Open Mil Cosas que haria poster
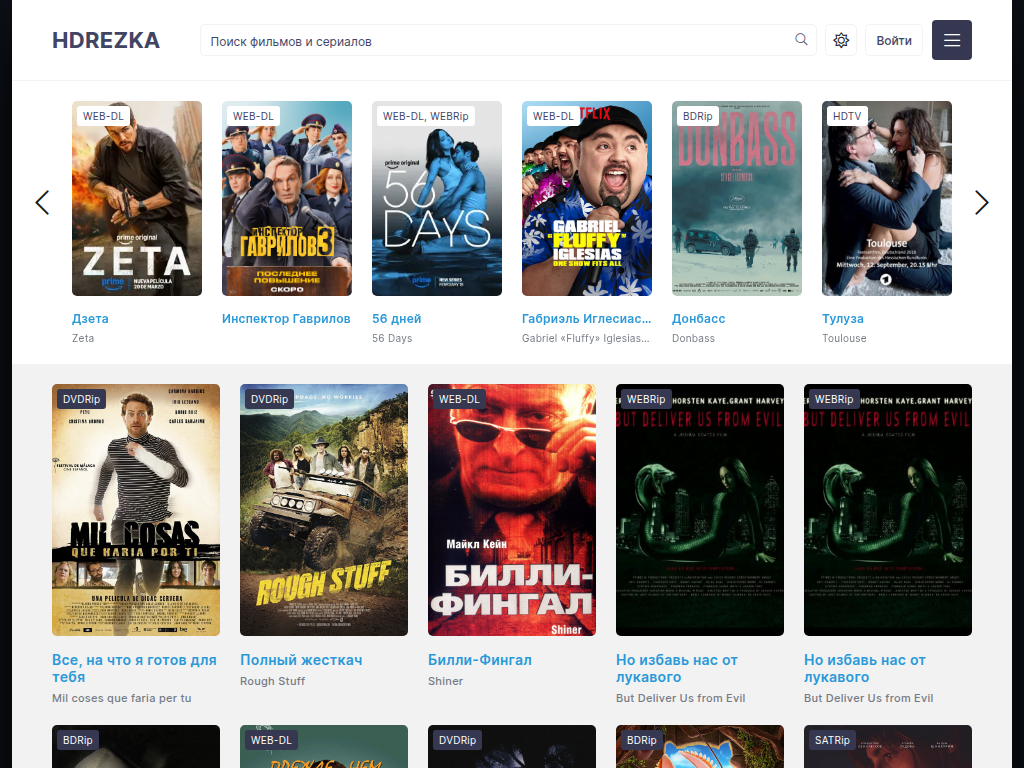Image resolution: width=1024 pixels, height=768 pixels. coord(136,510)
